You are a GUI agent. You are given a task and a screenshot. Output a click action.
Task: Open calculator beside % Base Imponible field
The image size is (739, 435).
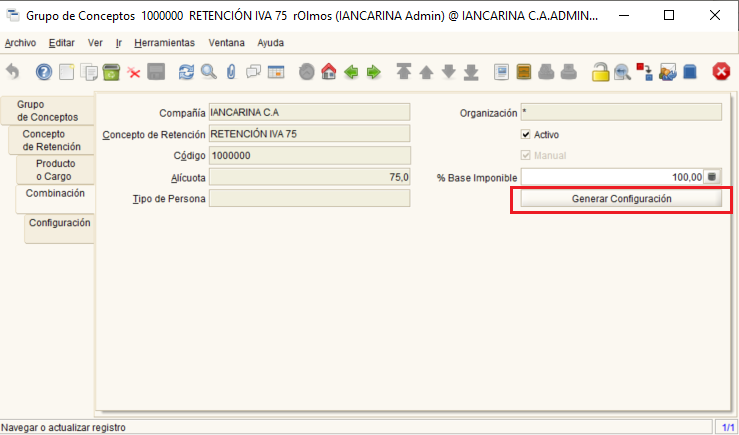coord(712,177)
